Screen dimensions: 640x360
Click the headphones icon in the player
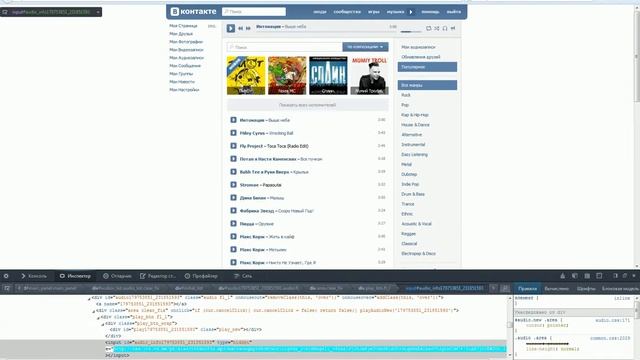pyautogui.click(x=445, y=28)
